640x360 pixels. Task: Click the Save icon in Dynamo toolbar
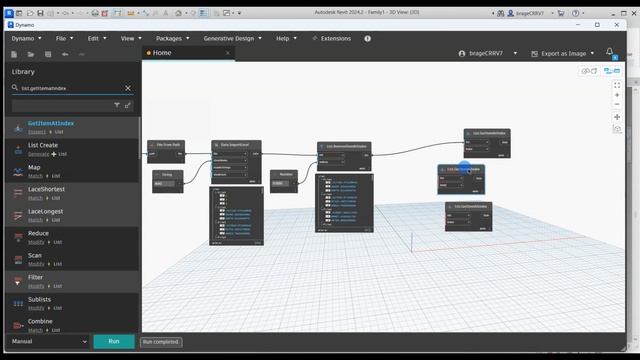[48, 54]
